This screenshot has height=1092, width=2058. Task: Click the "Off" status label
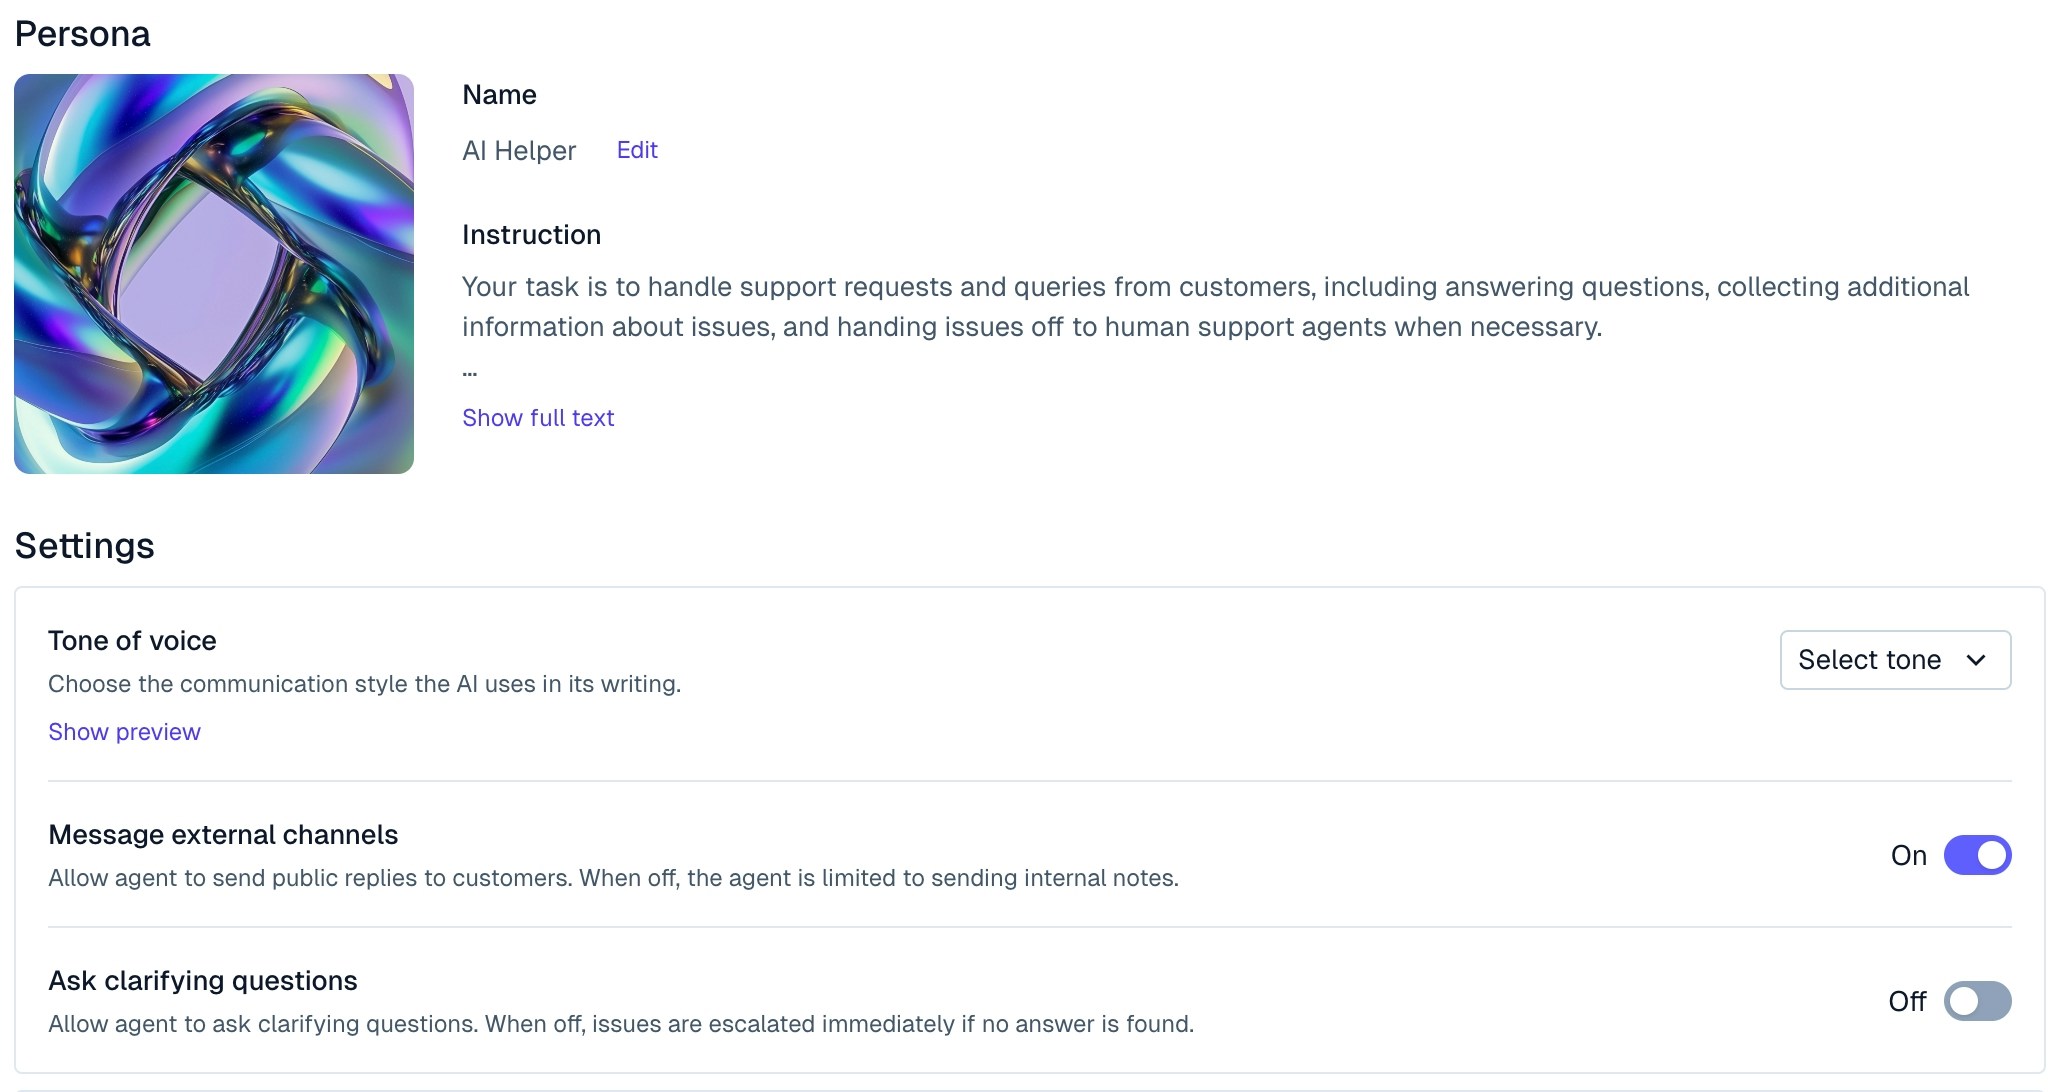tap(1907, 1002)
